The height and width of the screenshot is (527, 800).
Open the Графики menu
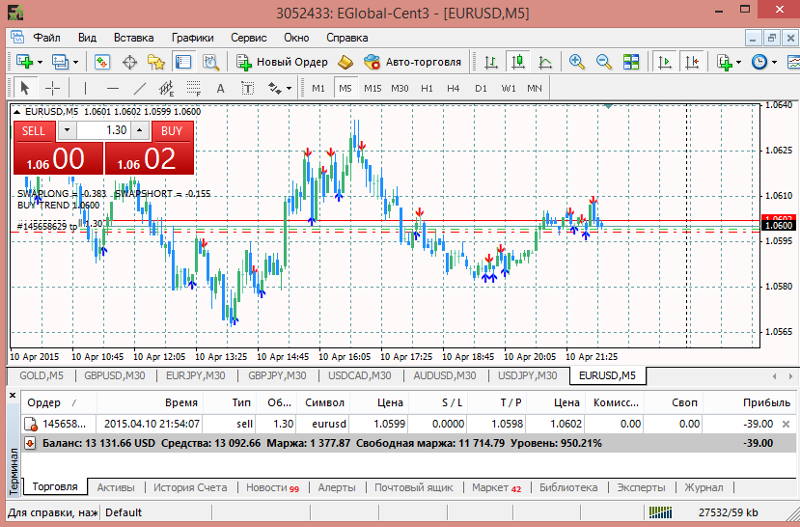pos(192,38)
